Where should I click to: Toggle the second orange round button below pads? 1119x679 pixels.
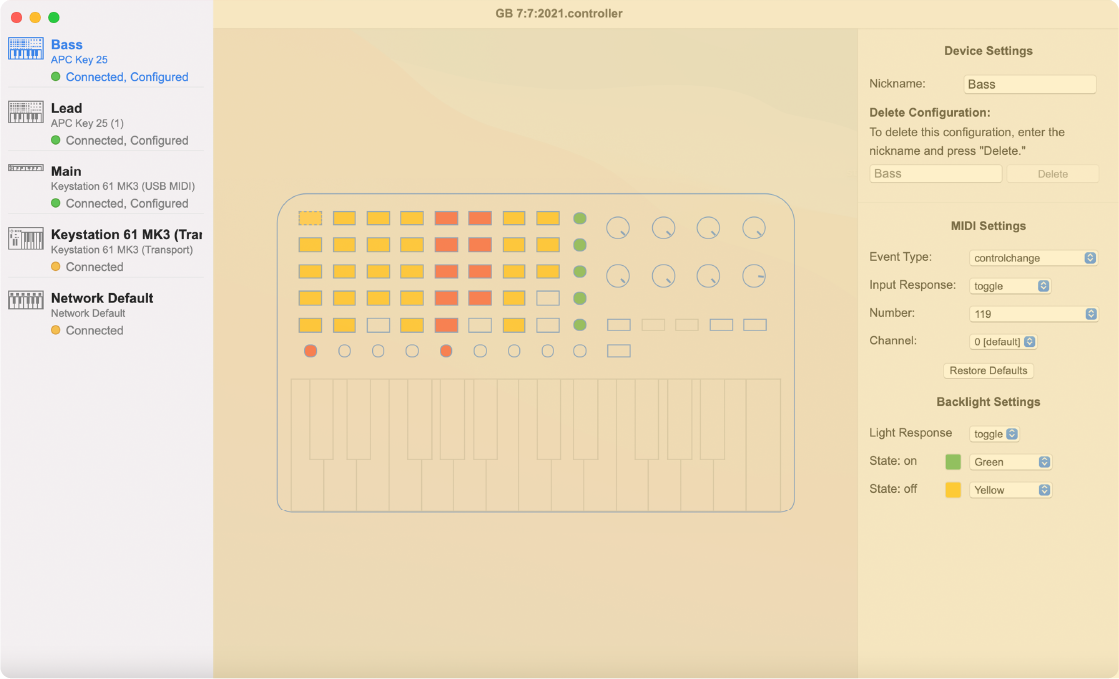(446, 351)
